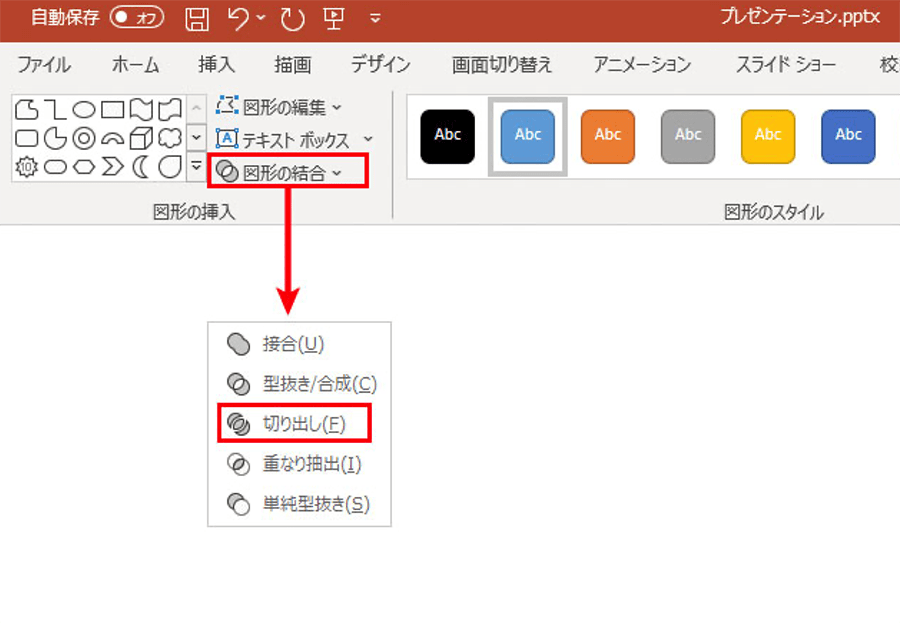Screen dimensions: 900x623
Task: Choose 重なり抽出(I) menu item
Action: click(x=299, y=464)
